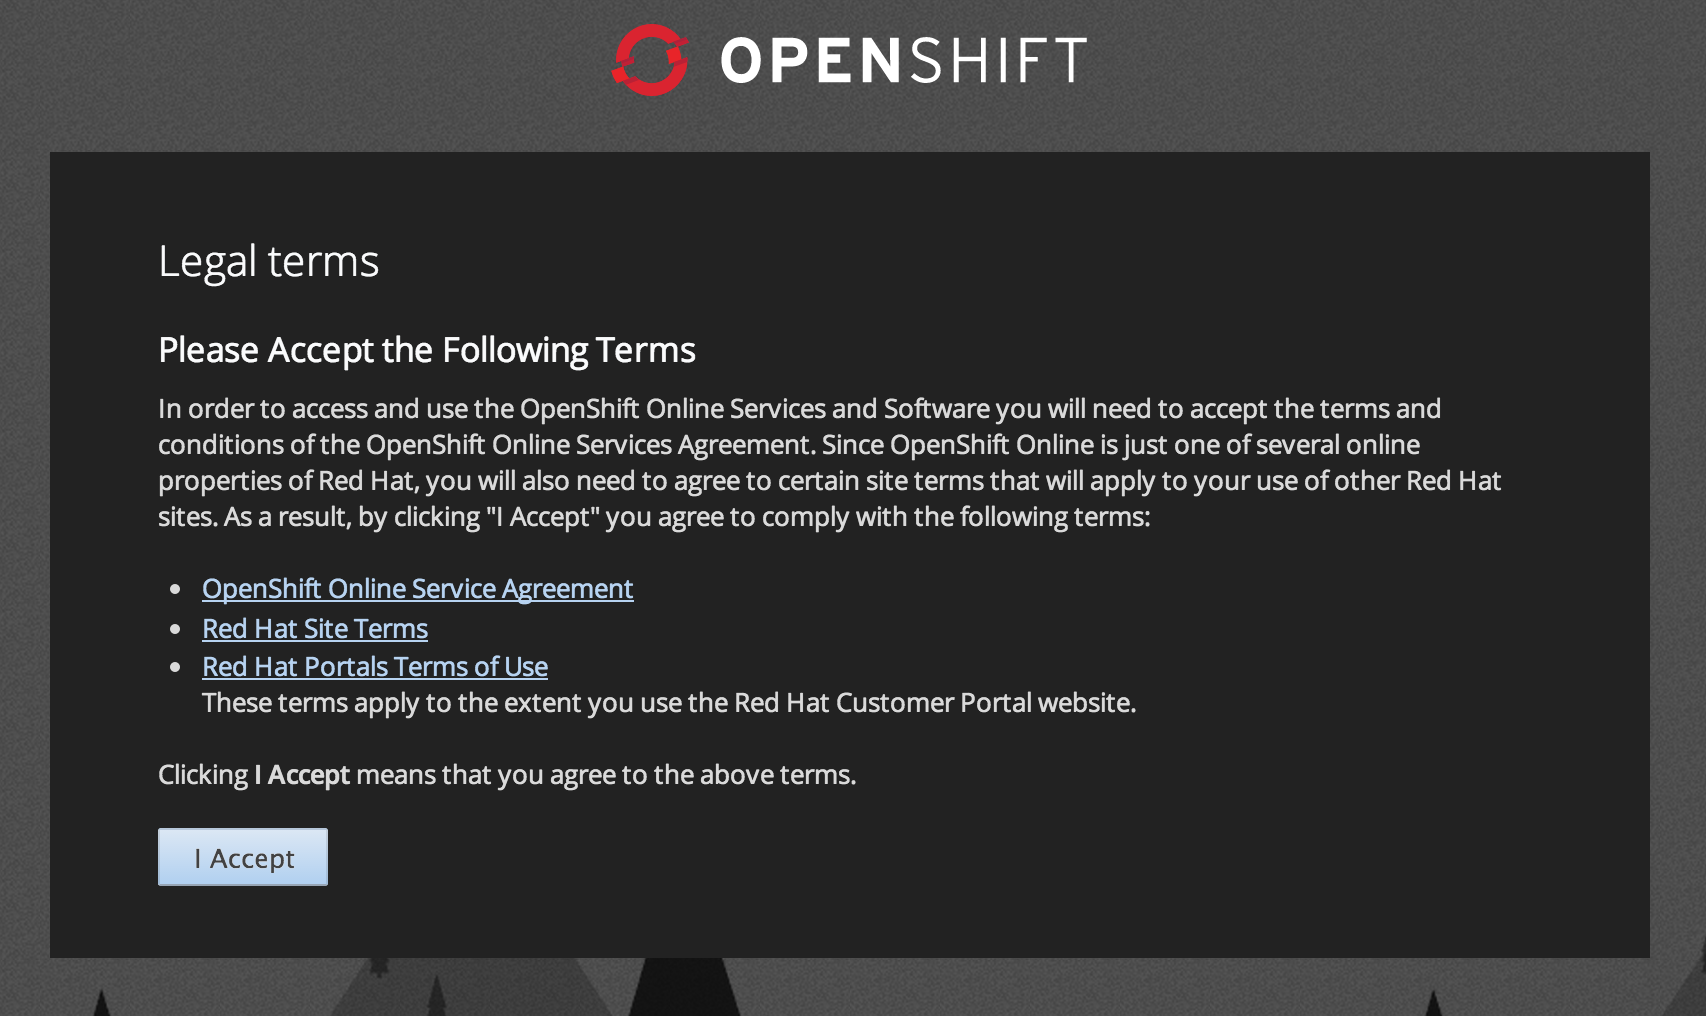The image size is (1706, 1016).
Task: Click the OPENSHIFT wordmark in the header
Action: pos(903,60)
